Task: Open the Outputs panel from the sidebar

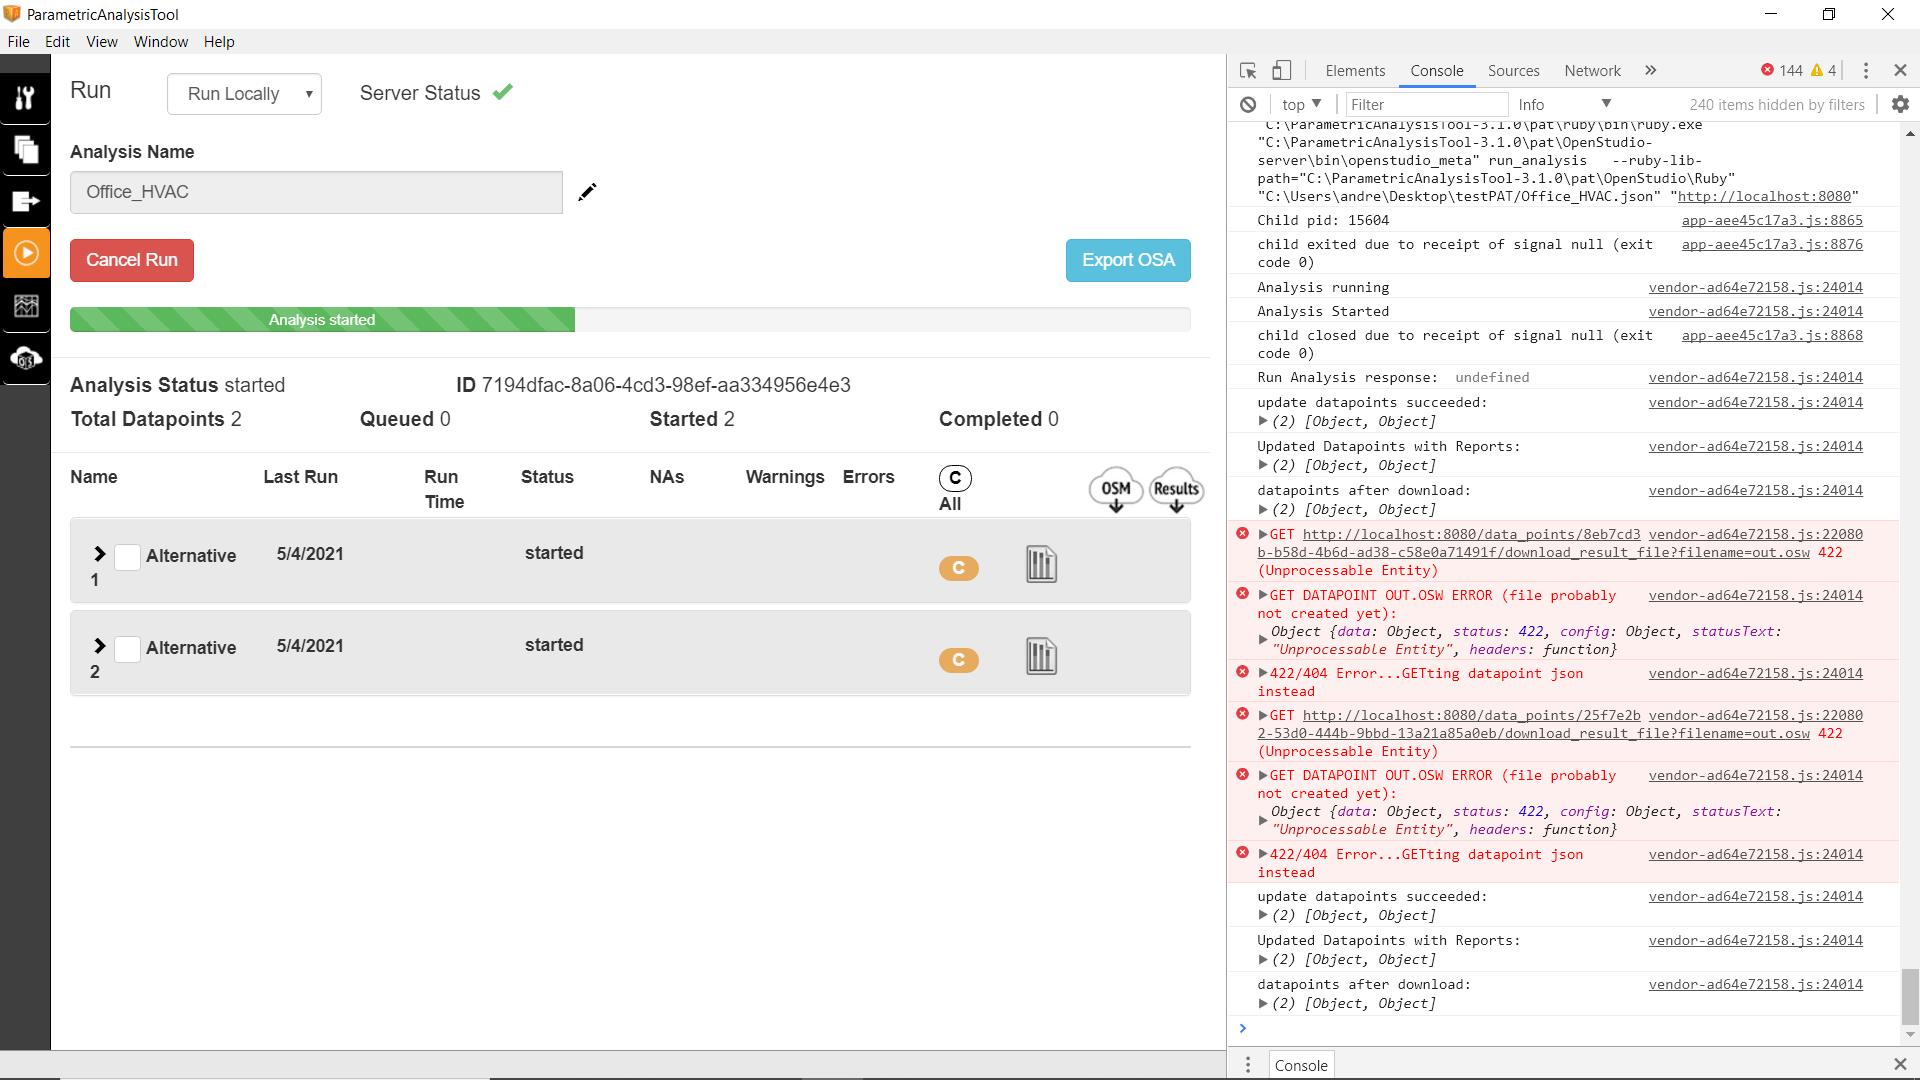Action: [27, 201]
